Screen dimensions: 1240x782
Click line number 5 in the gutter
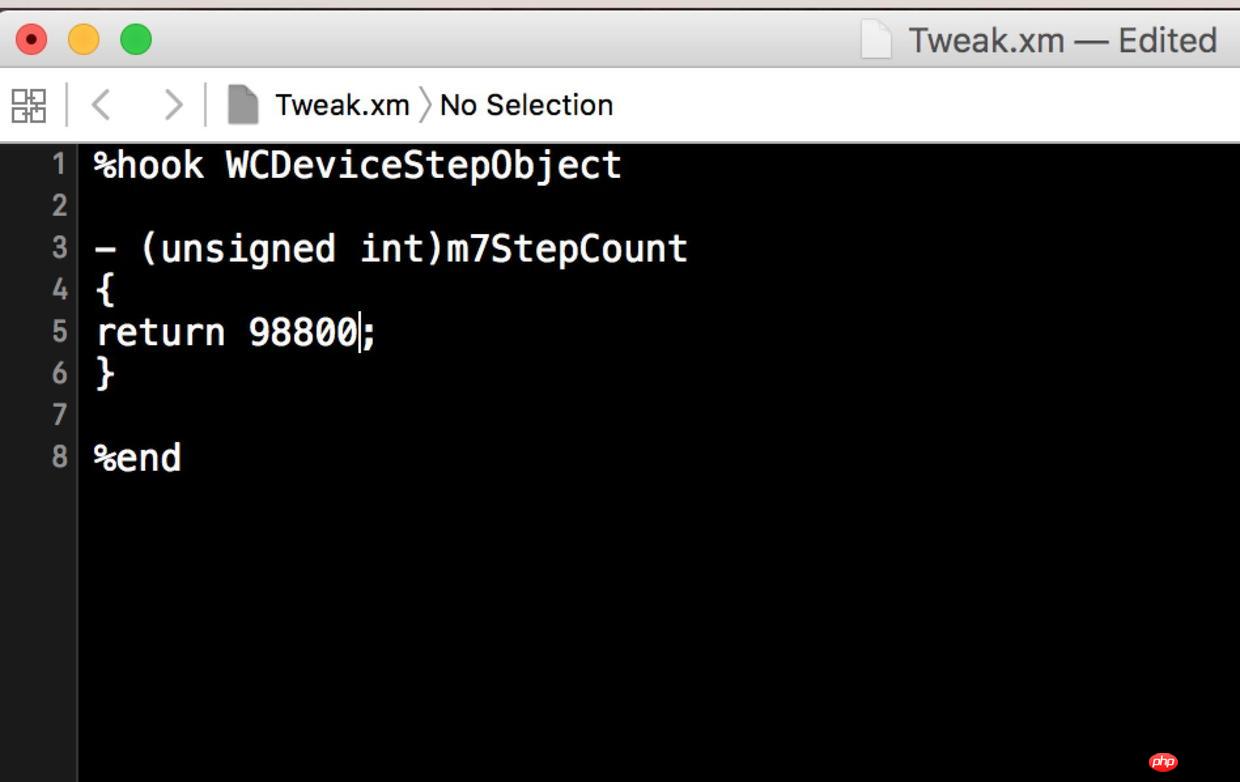(59, 331)
